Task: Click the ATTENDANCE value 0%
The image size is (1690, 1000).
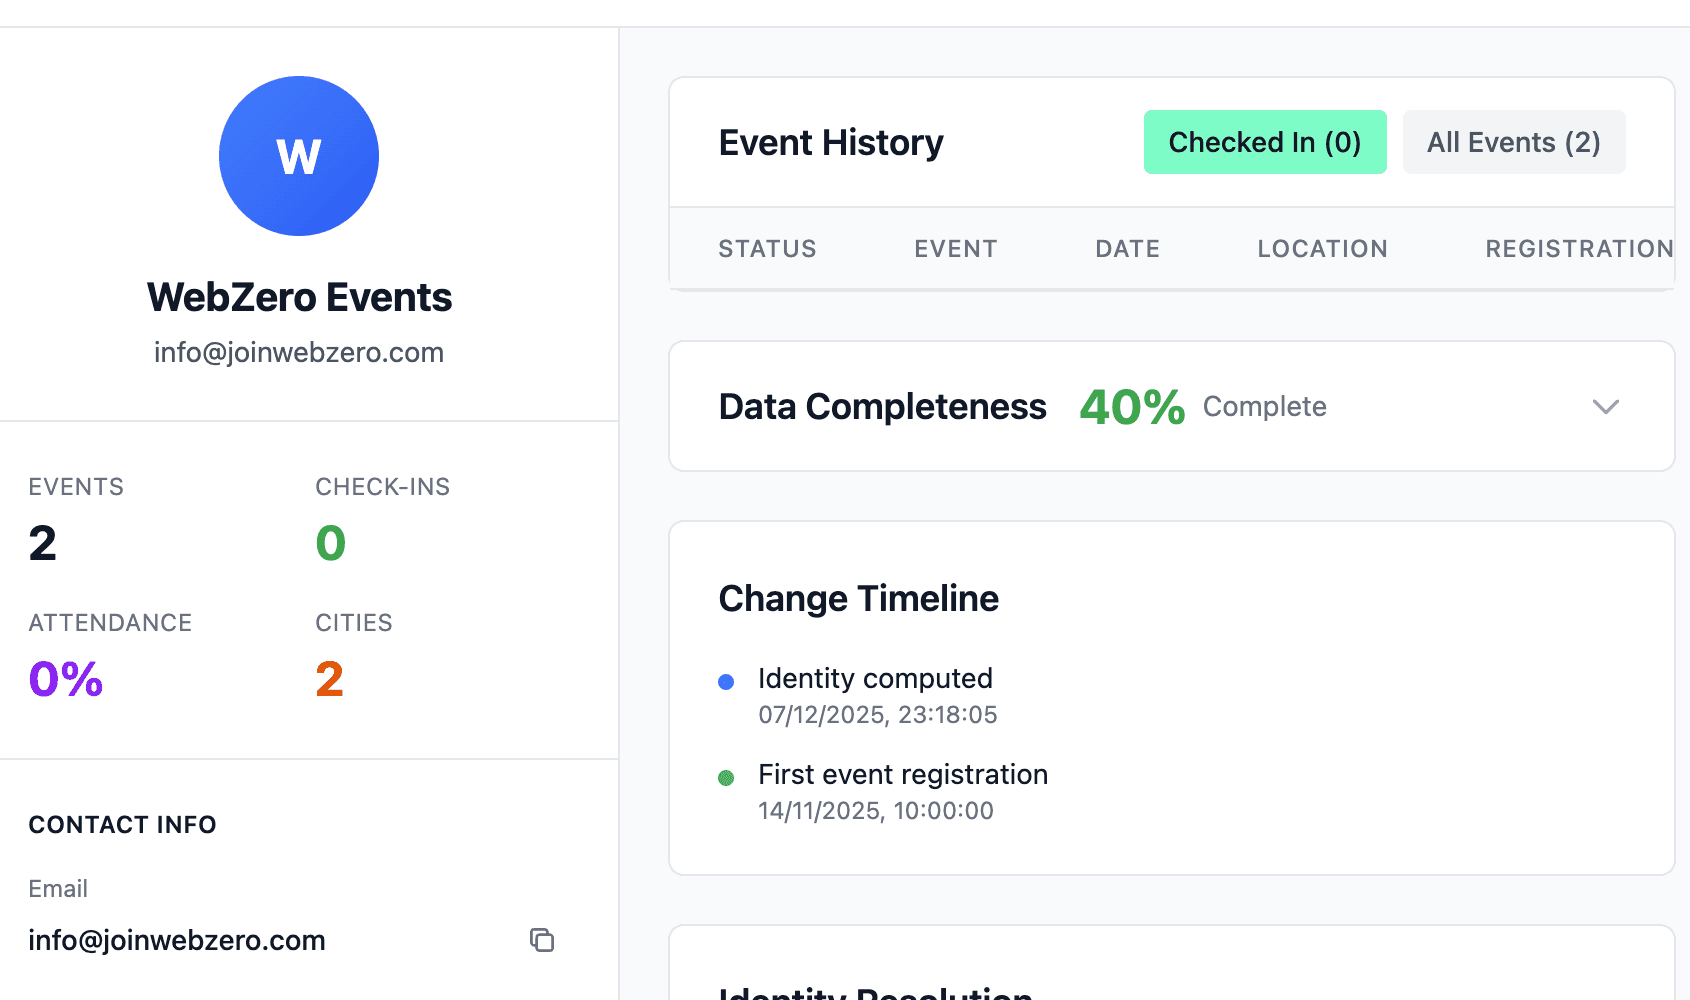Action: pos(66,679)
